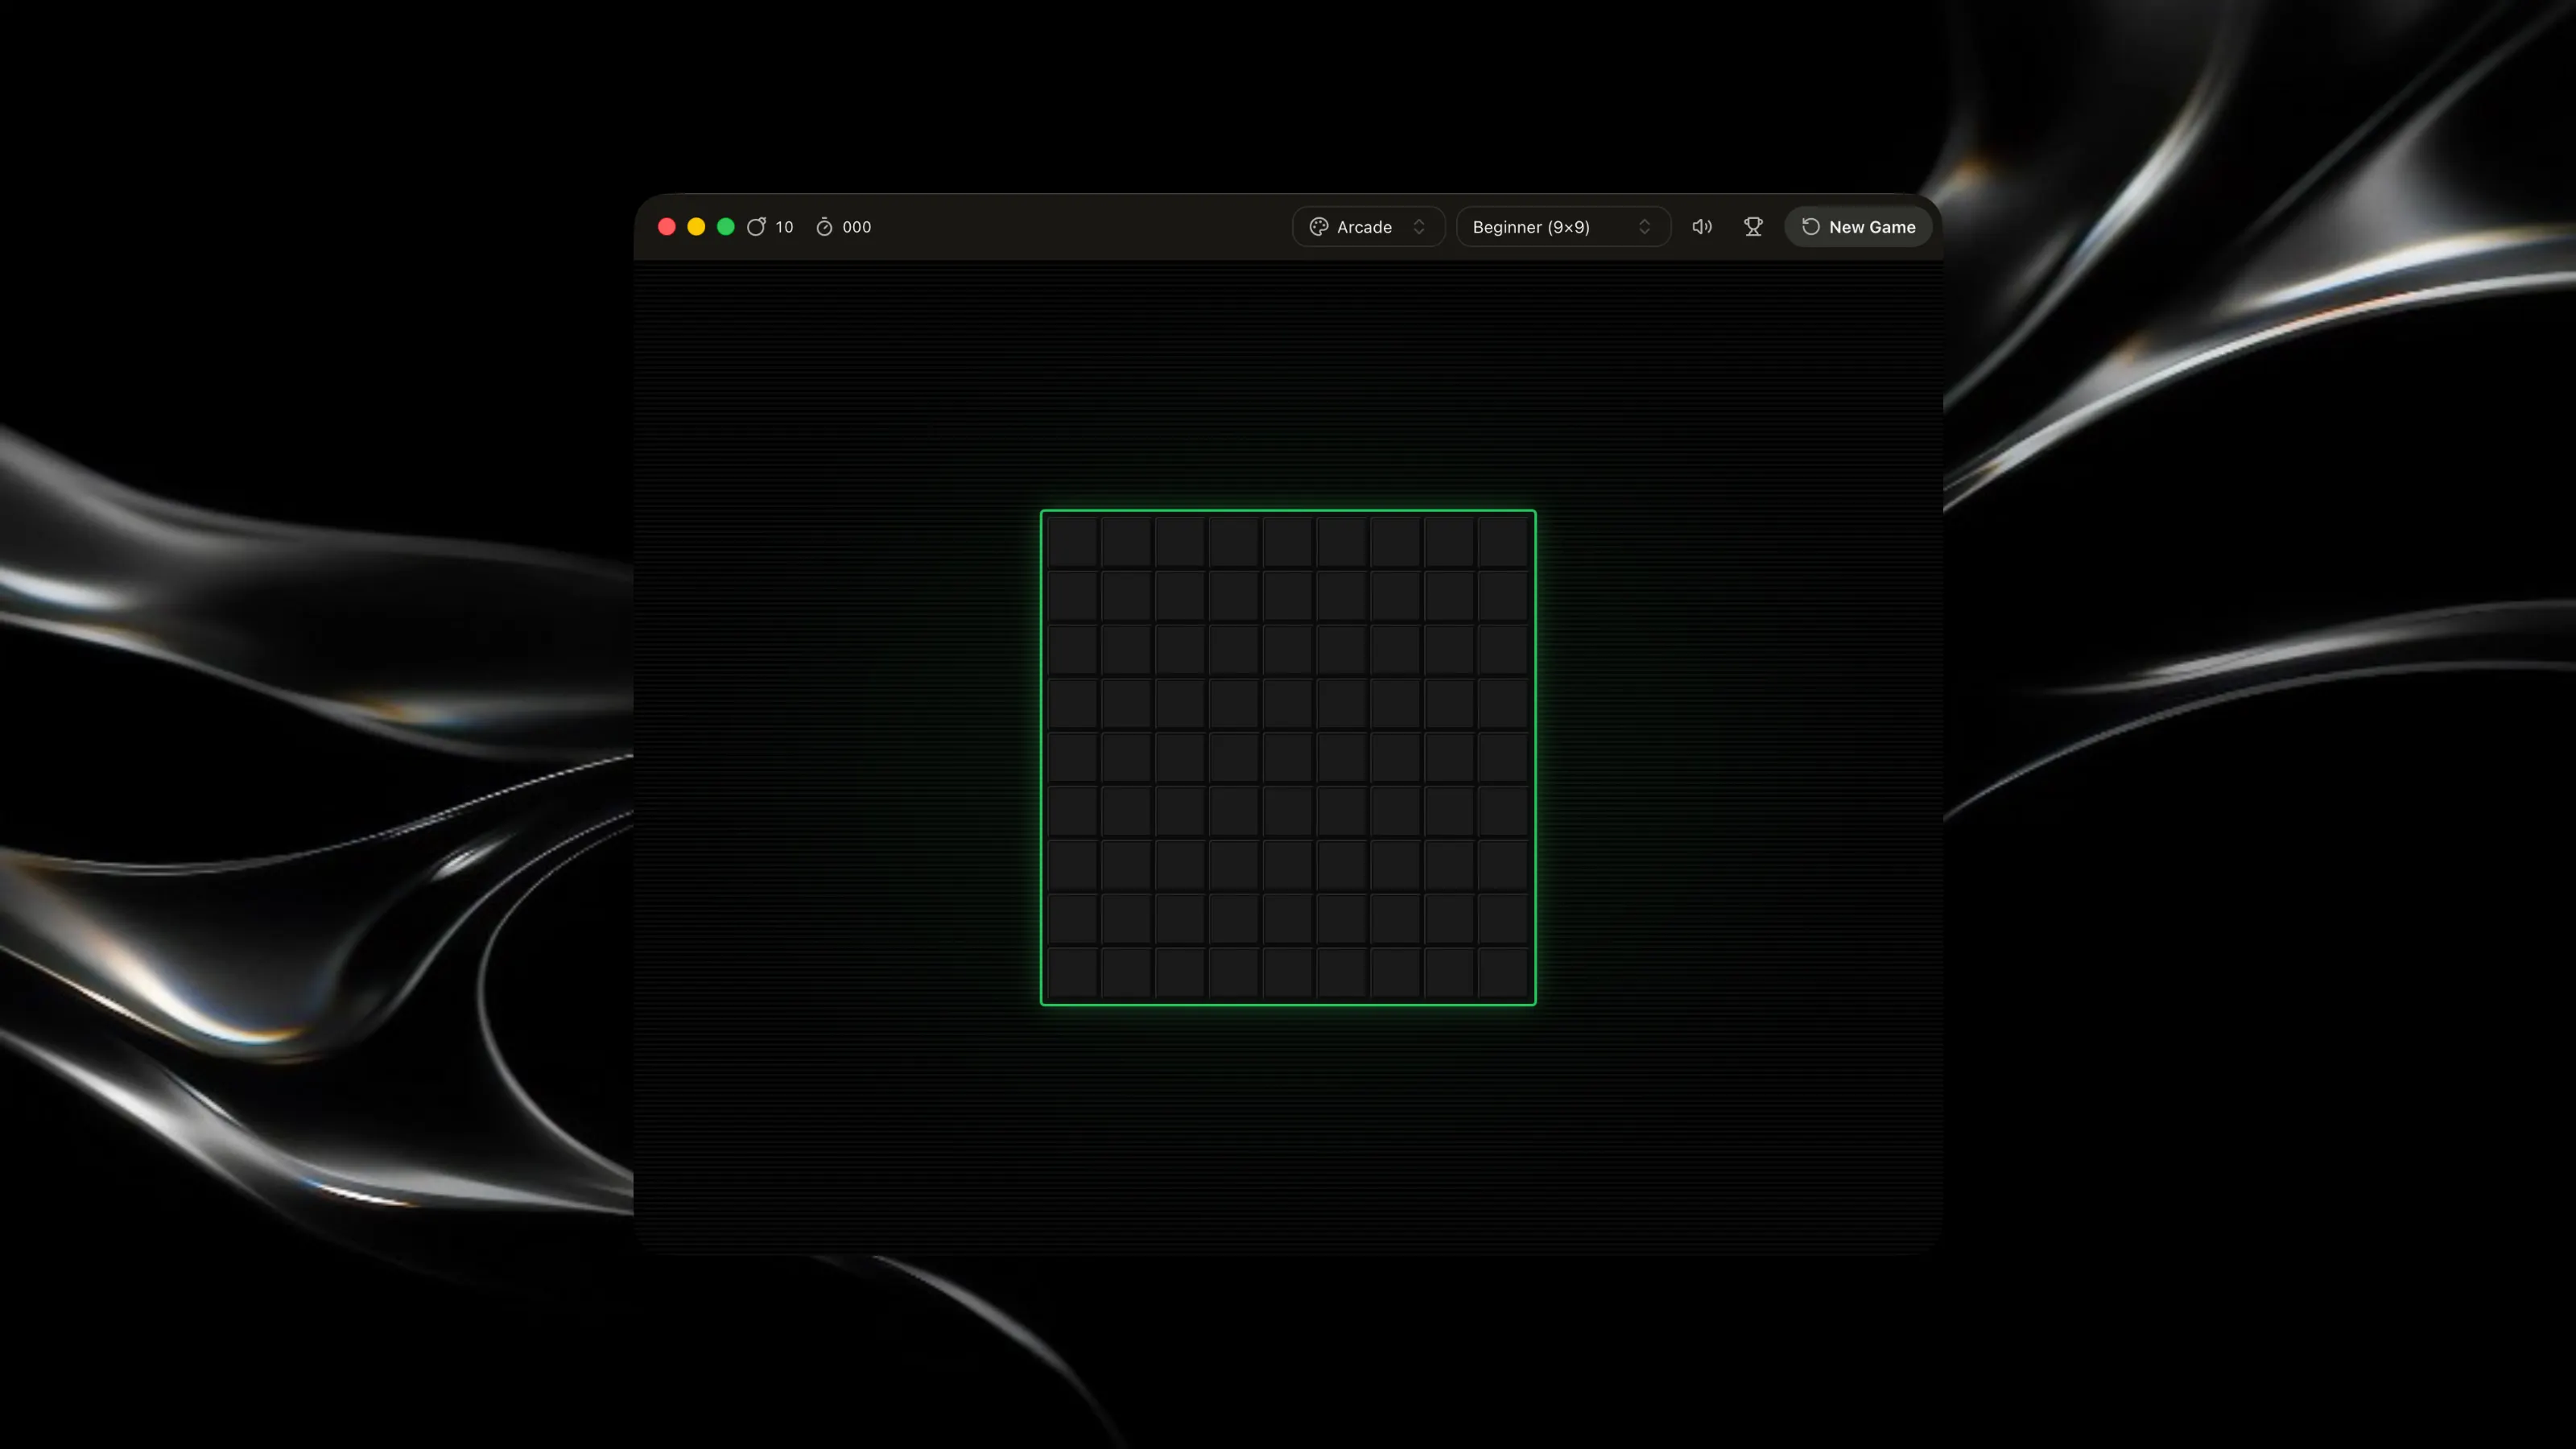Reveal the first-row, fifth-column cell

click(x=1288, y=542)
